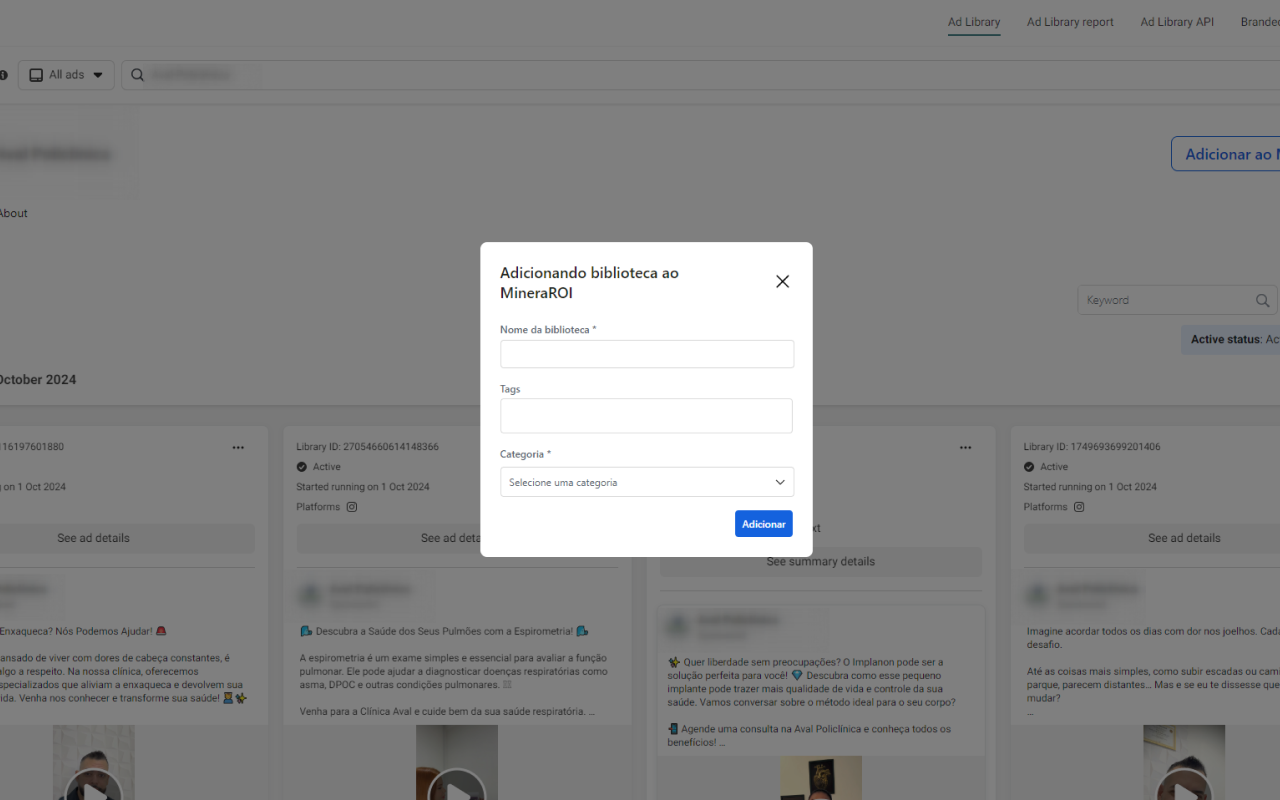Image resolution: width=1280 pixels, height=800 pixels.
Task: Click the Library ID: 1749693699201406 text
Action: [x=1092, y=447]
